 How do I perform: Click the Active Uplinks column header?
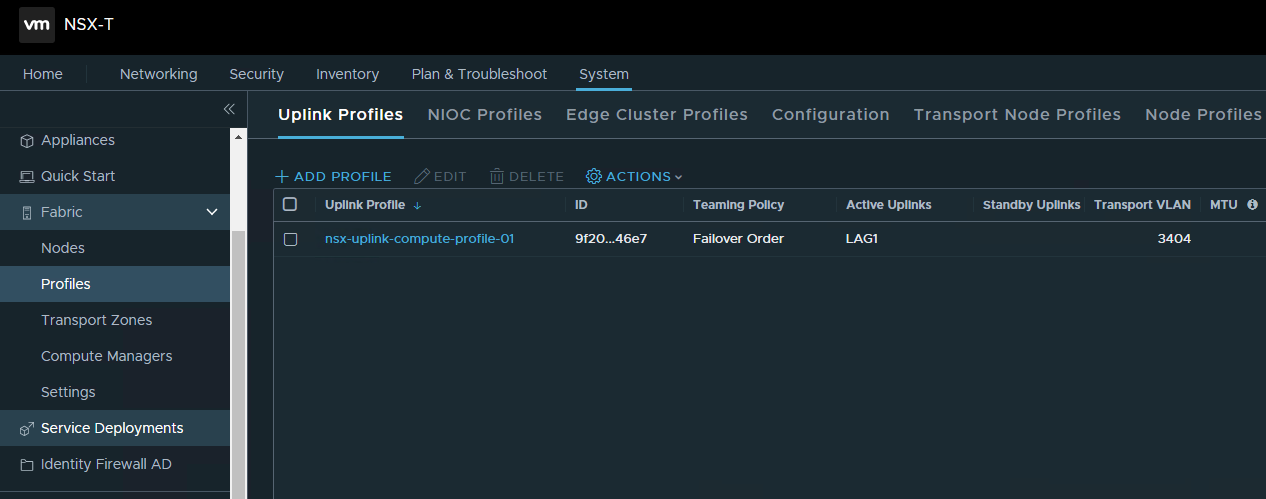point(889,205)
